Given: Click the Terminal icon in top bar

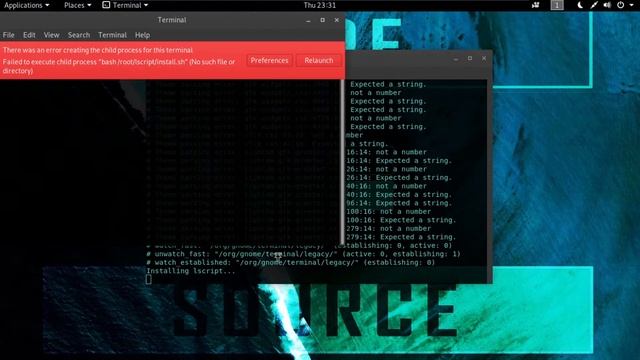Looking at the screenshot, I should (x=106, y=5).
